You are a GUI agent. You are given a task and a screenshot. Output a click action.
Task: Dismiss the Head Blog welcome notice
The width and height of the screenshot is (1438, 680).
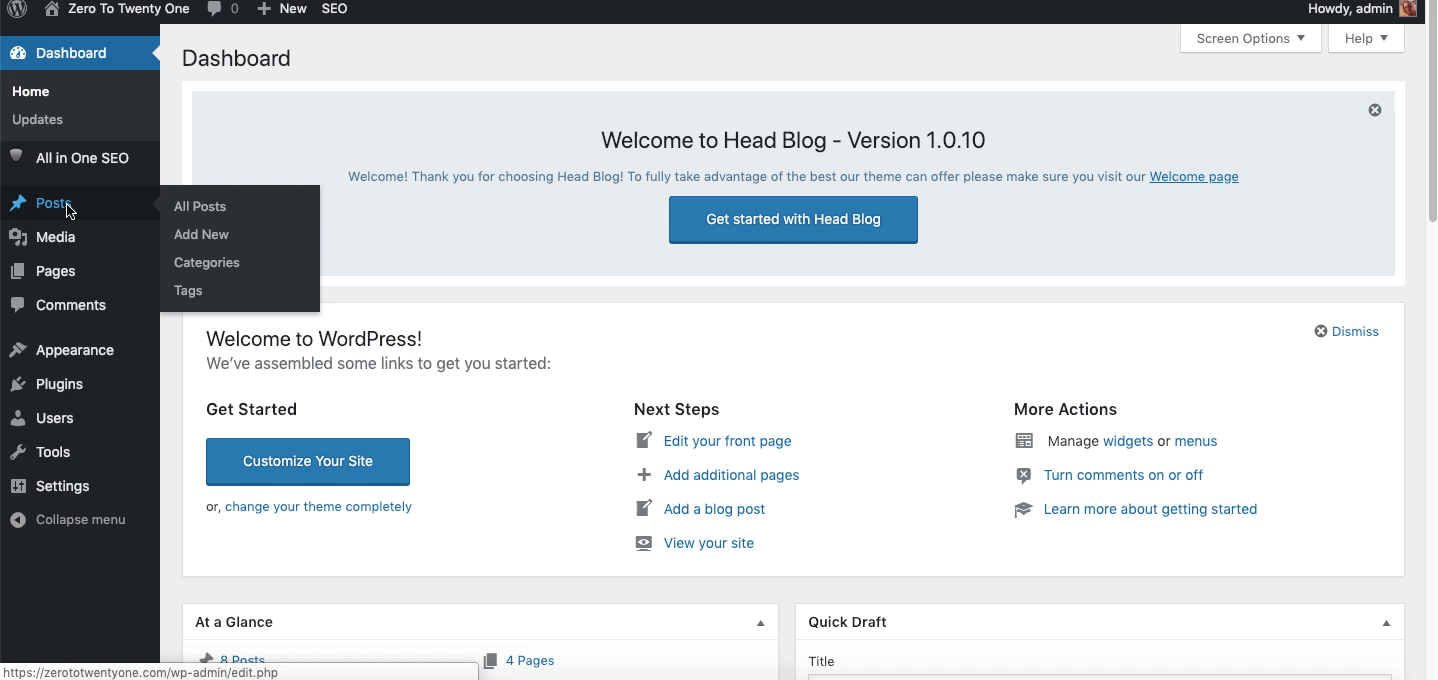(1375, 110)
